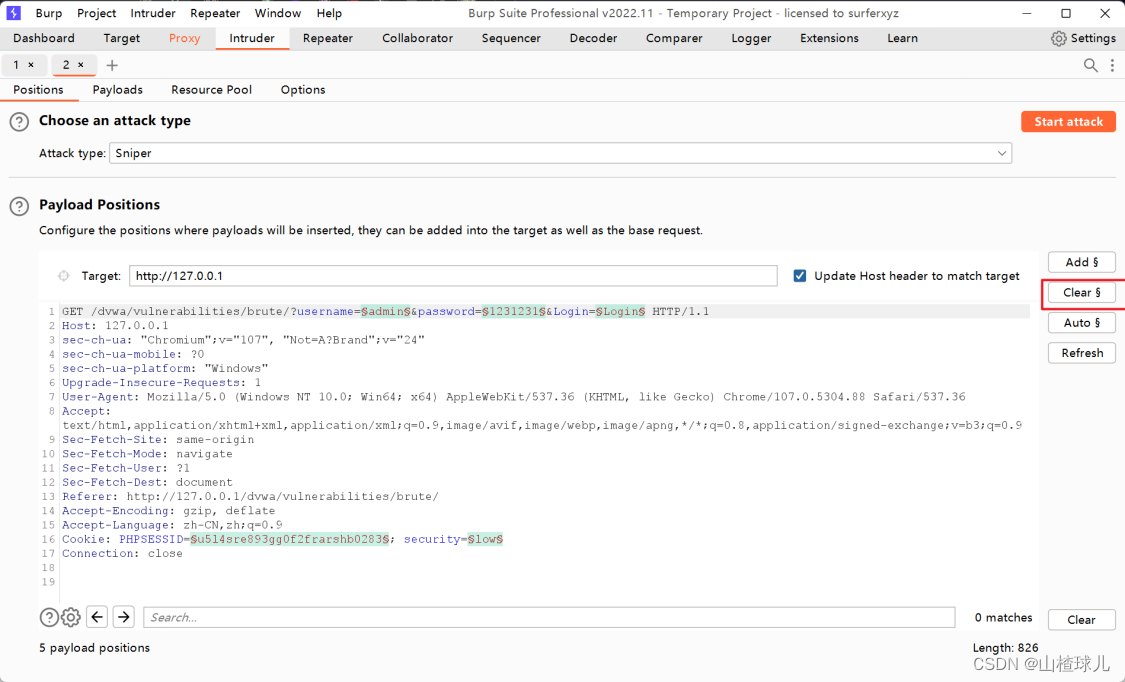Click the Burp Suite logo icon
Screen dimensions: 1125x682
pyautogui.click(x=13, y=13)
